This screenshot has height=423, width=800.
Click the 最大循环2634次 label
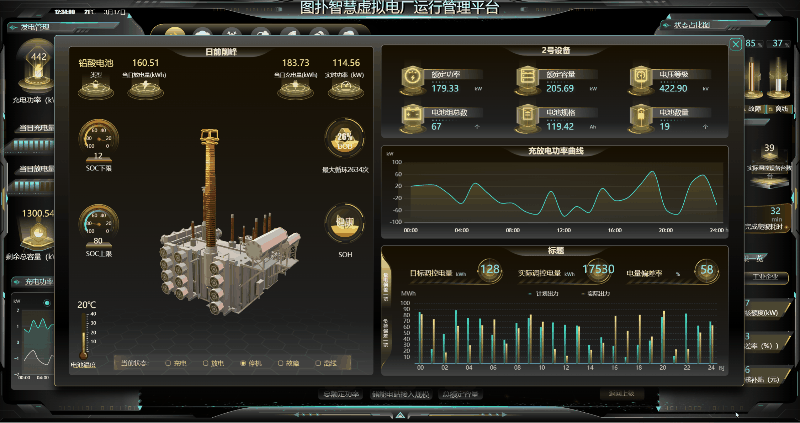345,170
